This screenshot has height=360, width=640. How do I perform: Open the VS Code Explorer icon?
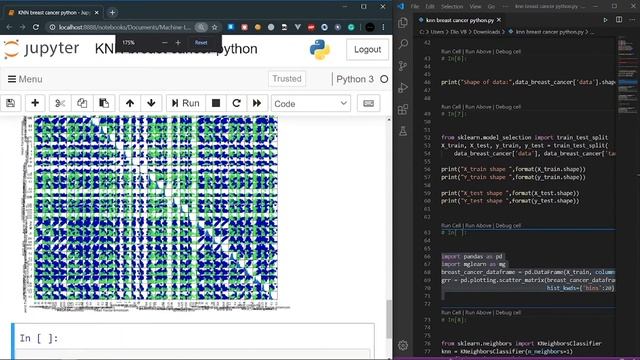[403, 22]
